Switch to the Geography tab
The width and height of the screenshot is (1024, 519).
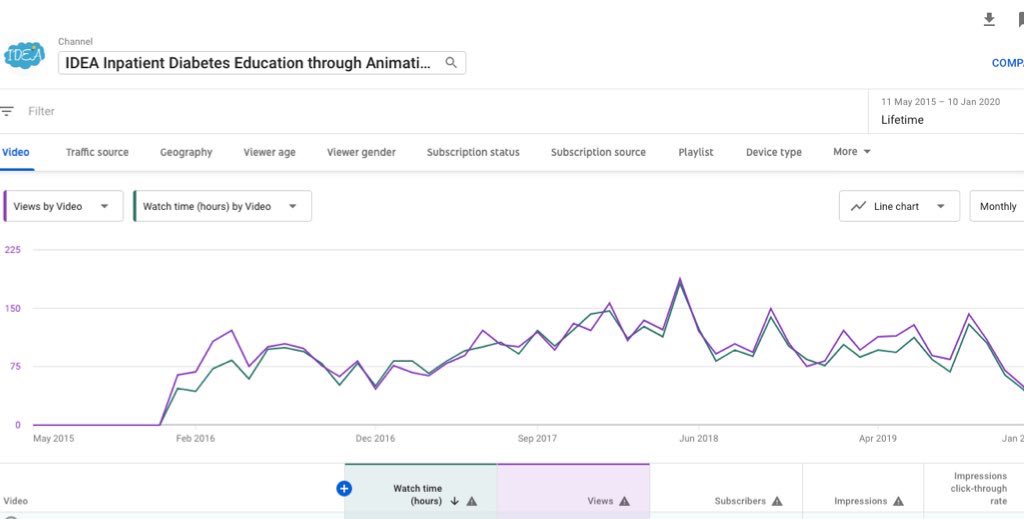tap(186, 152)
